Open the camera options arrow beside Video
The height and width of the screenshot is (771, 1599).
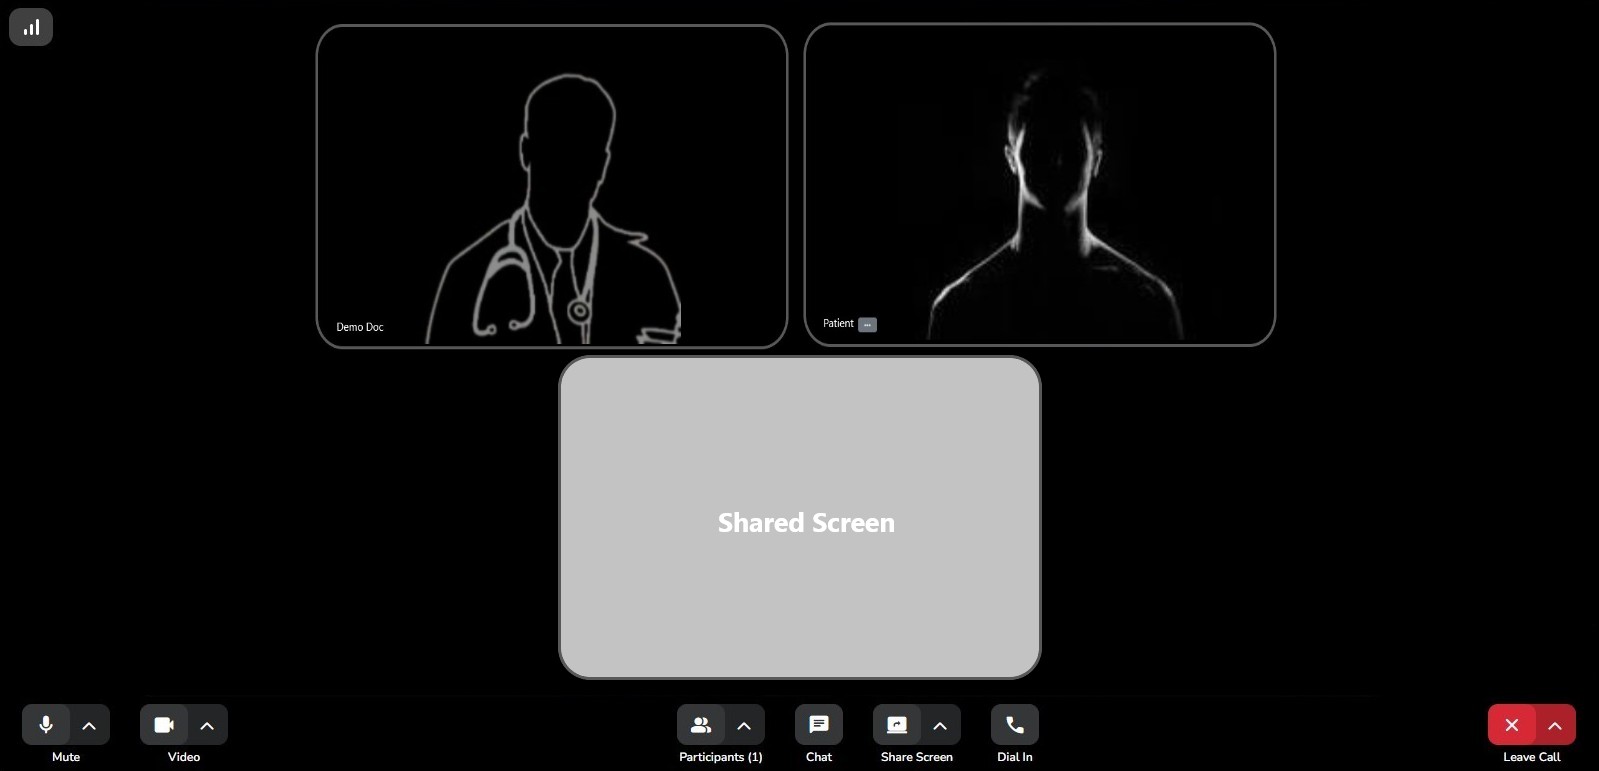(x=207, y=725)
